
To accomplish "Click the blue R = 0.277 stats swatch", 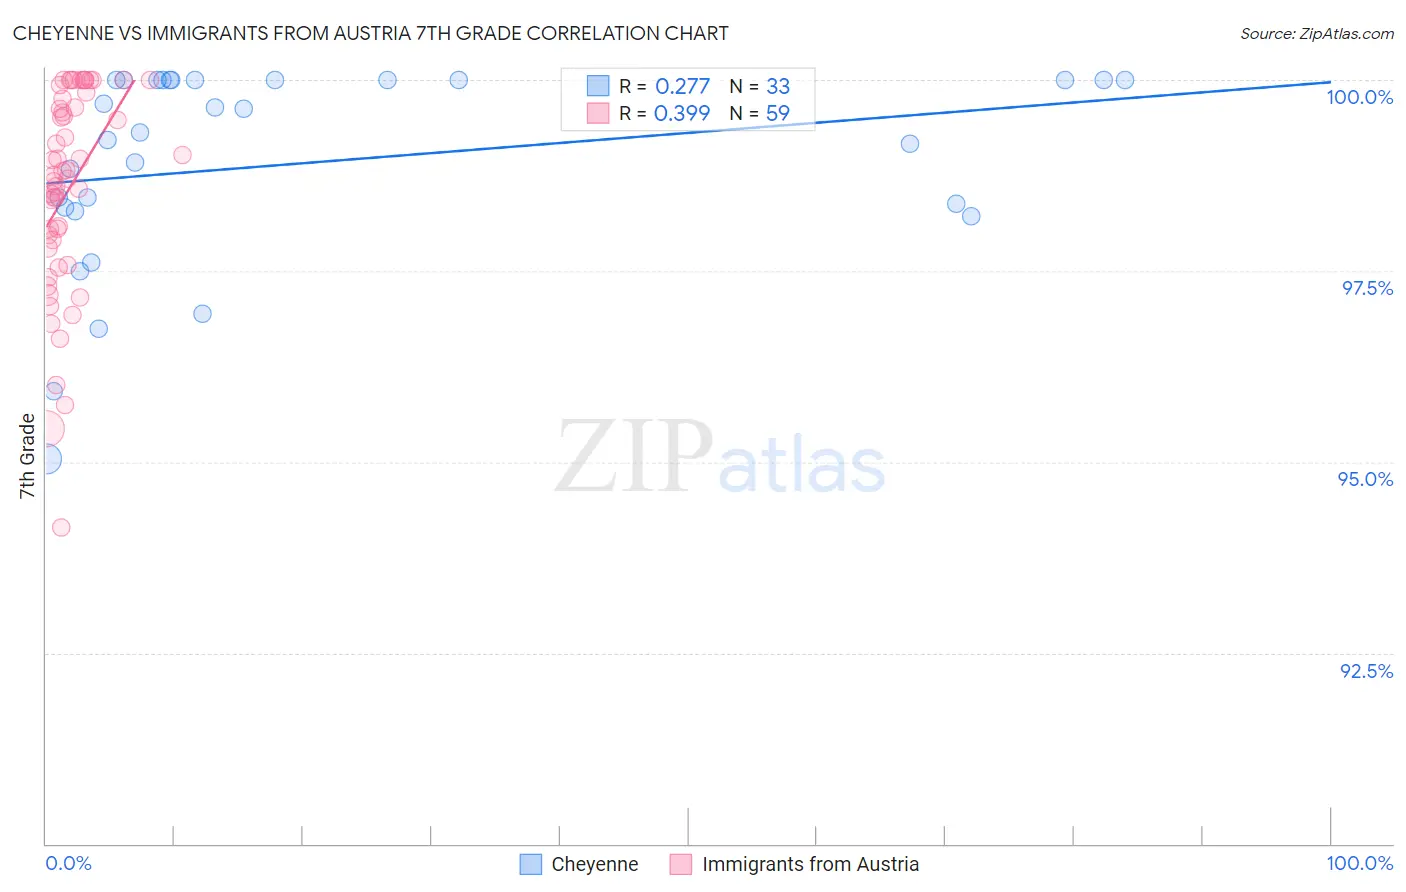I will (x=598, y=86).
